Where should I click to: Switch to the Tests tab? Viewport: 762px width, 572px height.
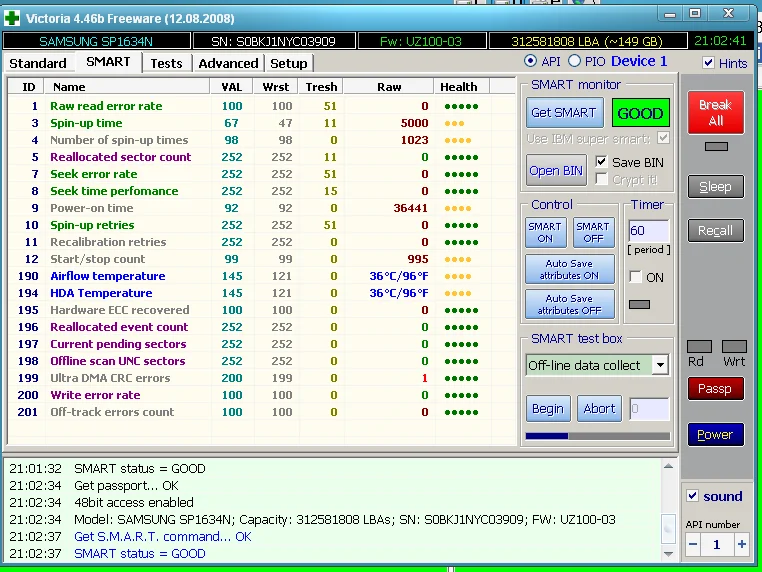(166, 63)
